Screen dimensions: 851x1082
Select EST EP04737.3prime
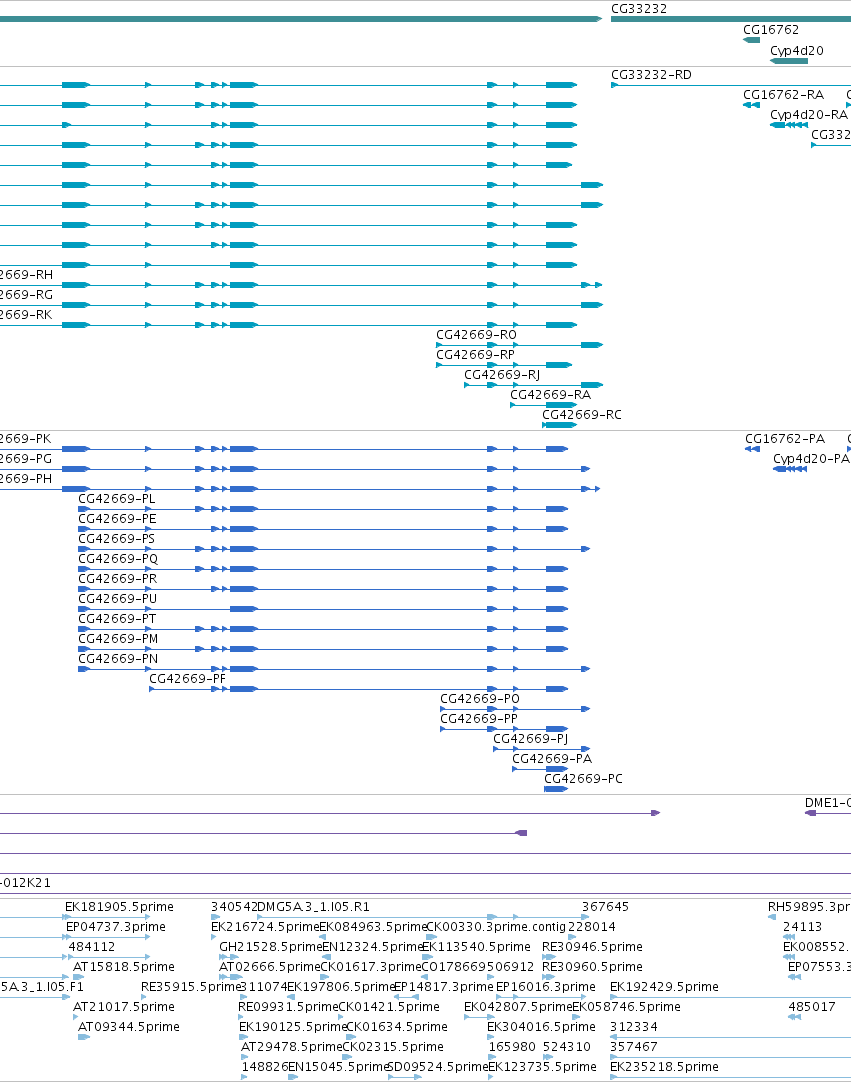coord(116,927)
